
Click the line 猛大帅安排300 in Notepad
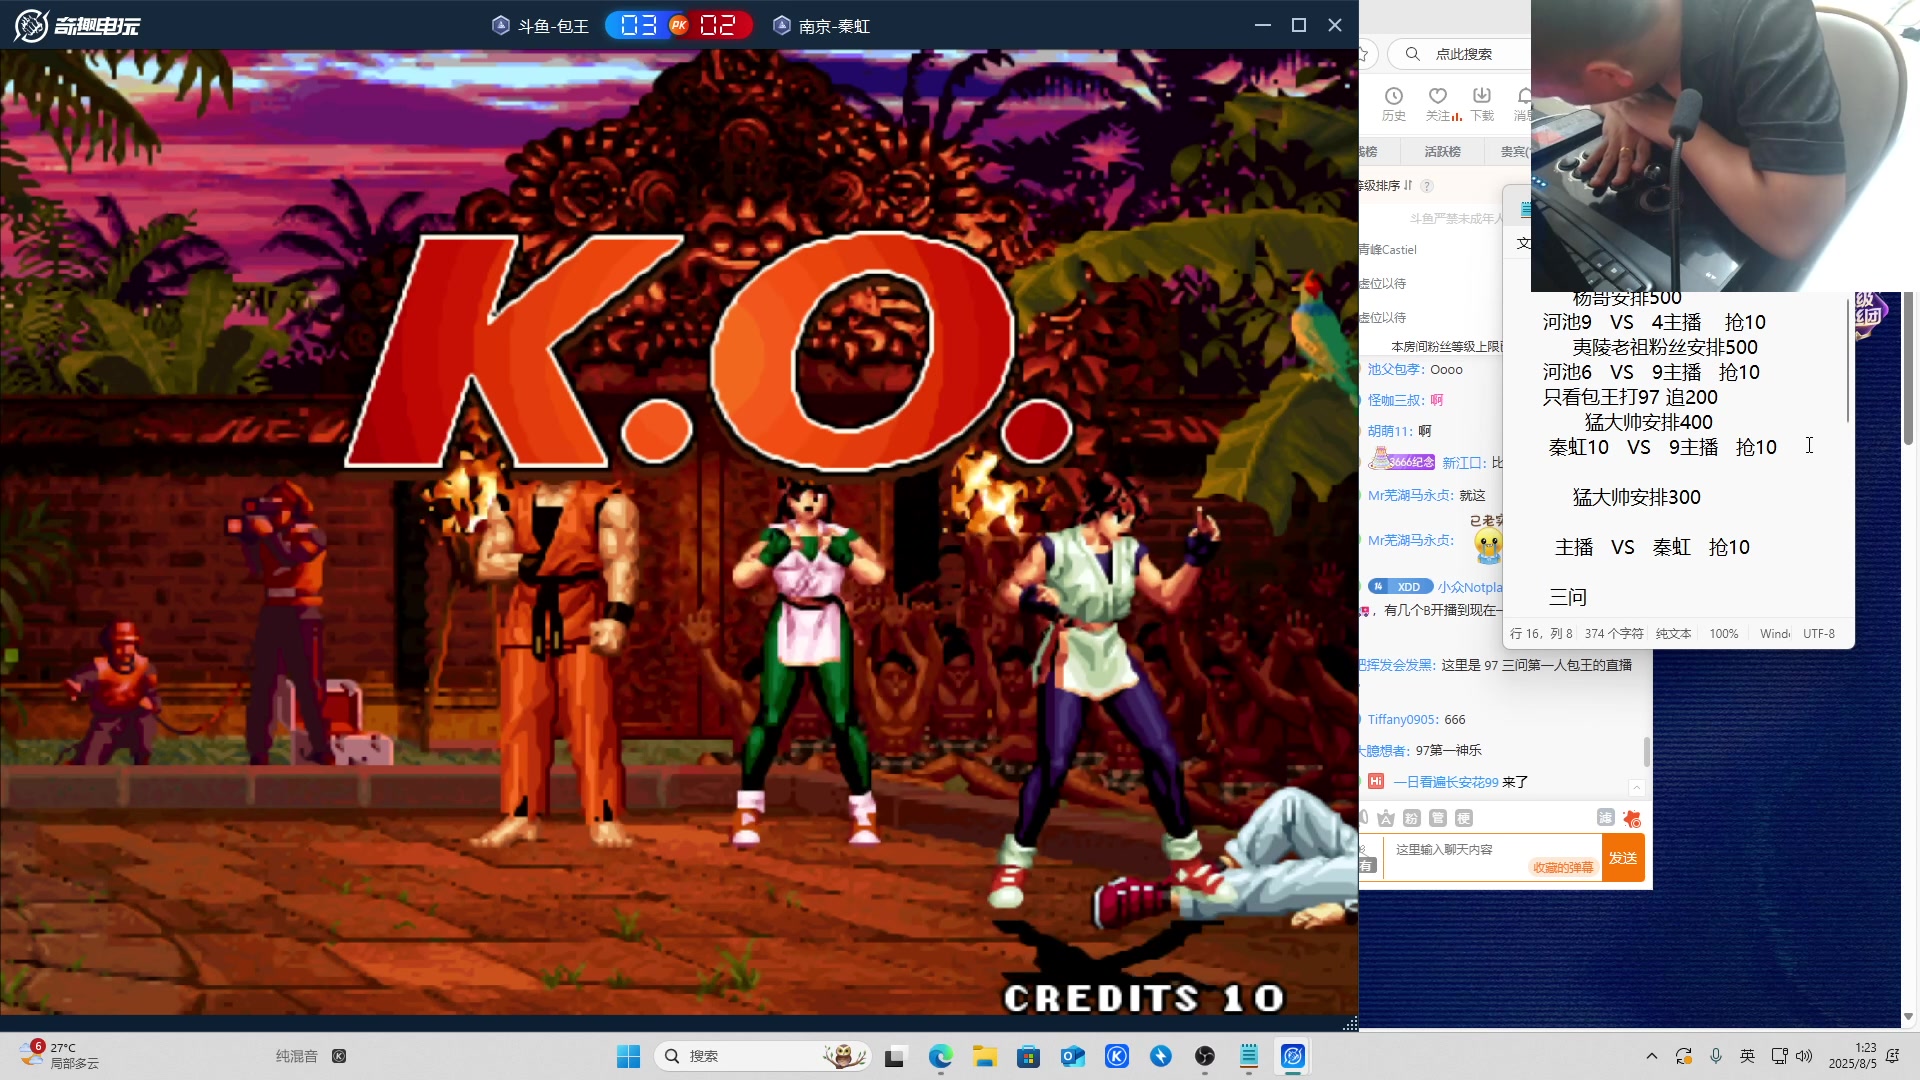(1636, 497)
